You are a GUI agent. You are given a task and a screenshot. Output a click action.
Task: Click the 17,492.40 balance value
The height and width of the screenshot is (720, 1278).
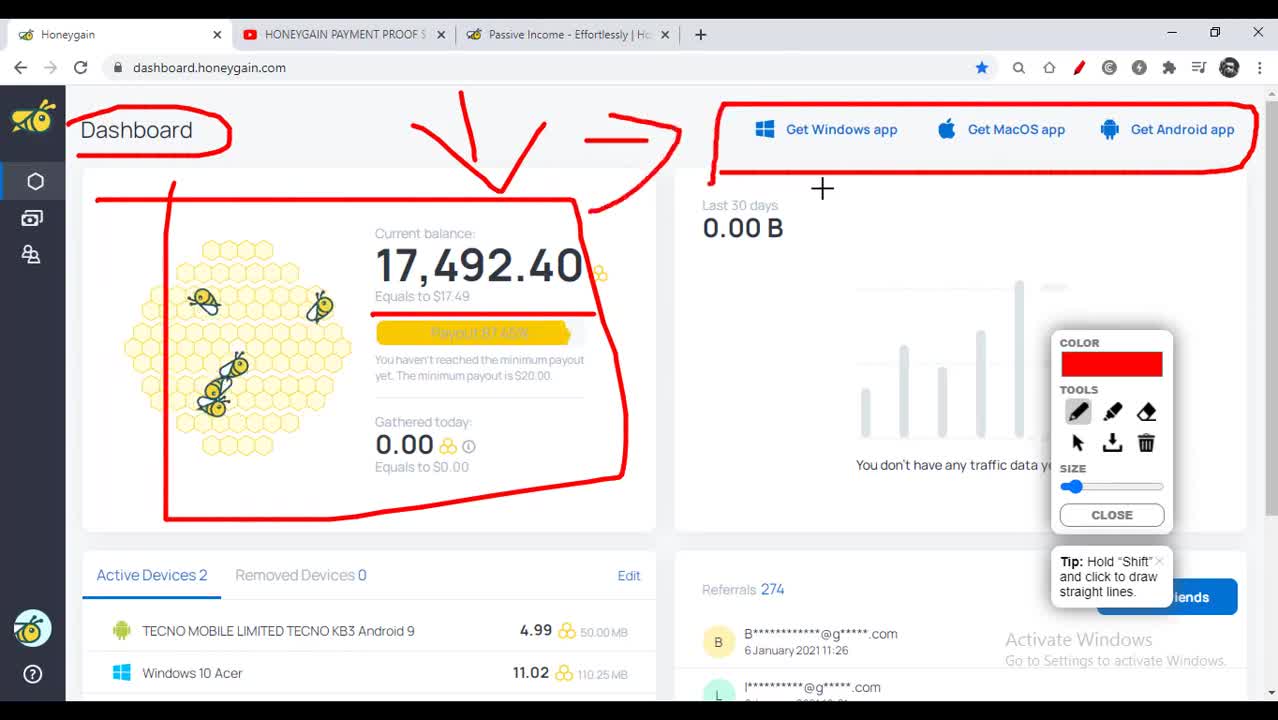tap(479, 265)
